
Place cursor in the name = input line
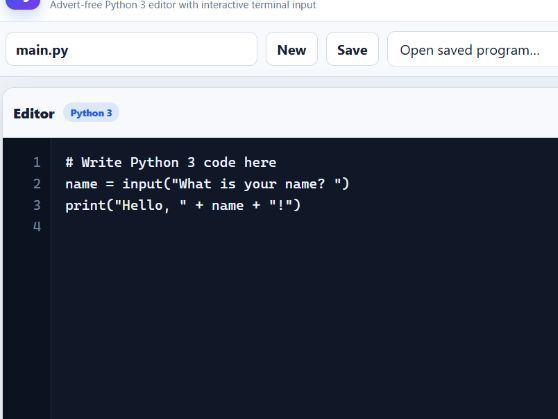[x=207, y=184]
